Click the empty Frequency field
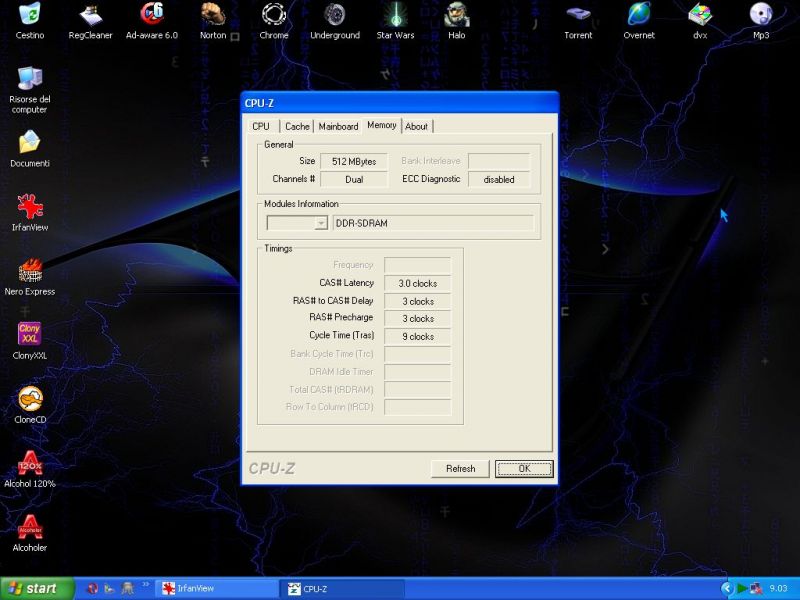The width and height of the screenshot is (800, 600). [417, 265]
